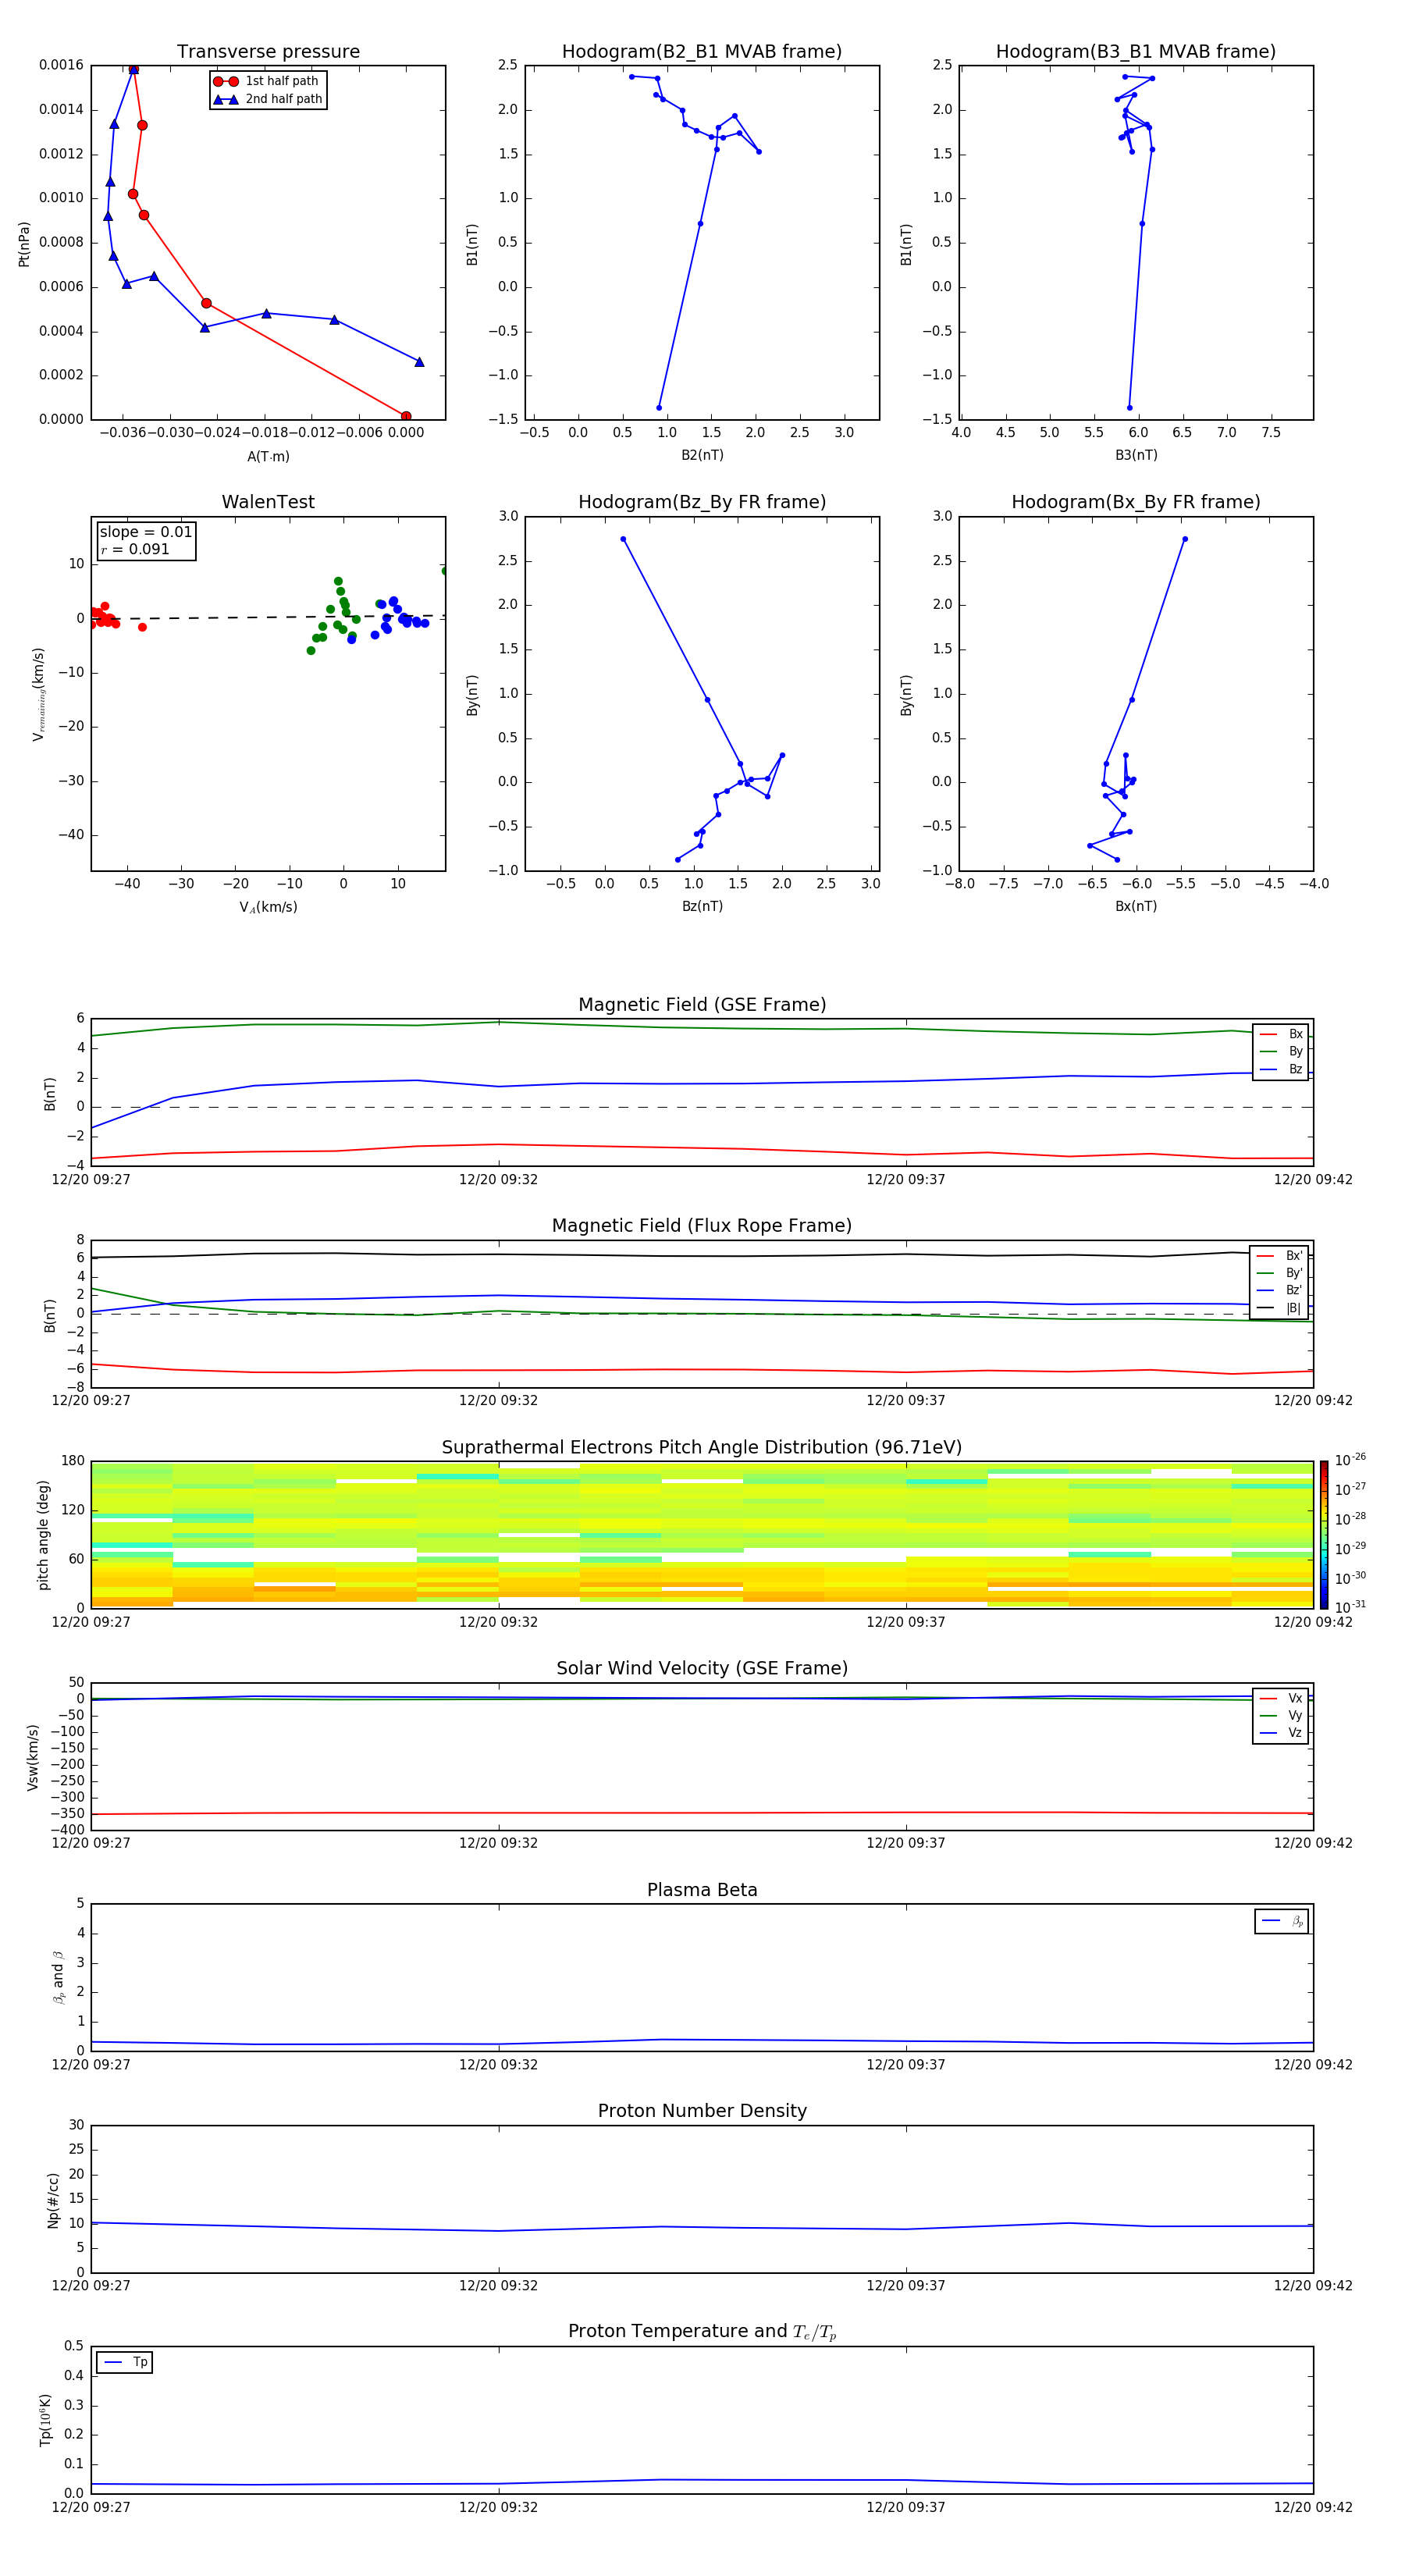Click the 'Solar Wind Velocity (GSE Frame)' title

pos(702,1669)
